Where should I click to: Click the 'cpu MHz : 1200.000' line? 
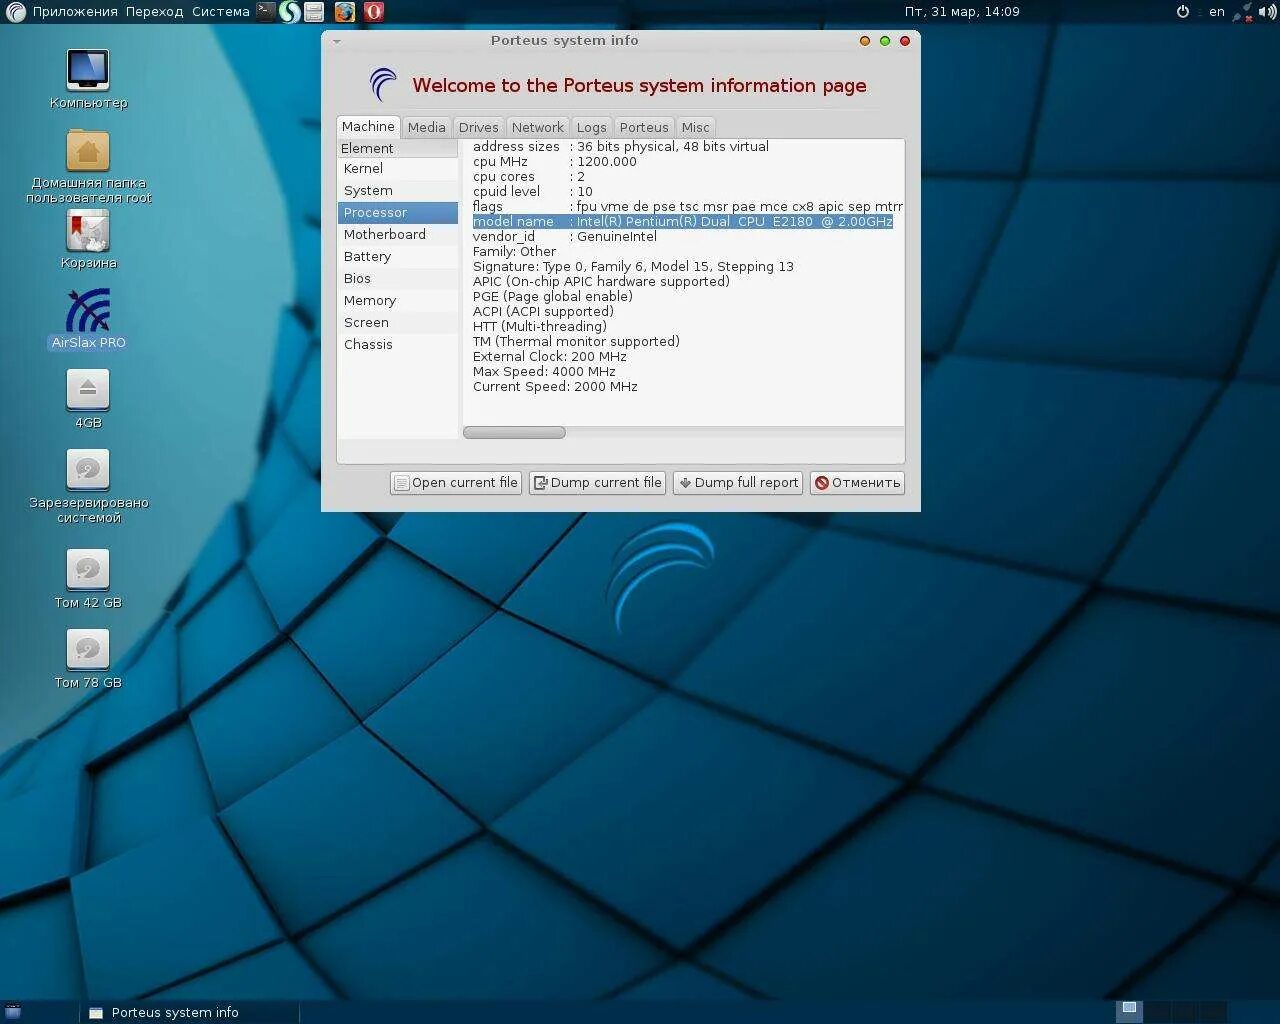(555, 161)
